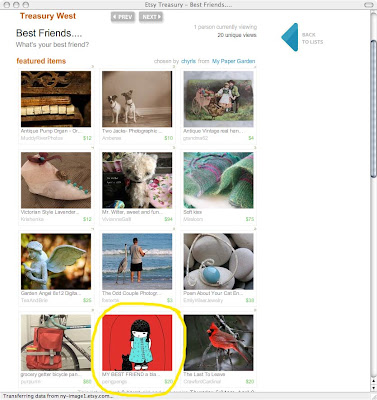
Task: Click the 'Antique Vintage real hen' item title
Action: point(213,131)
